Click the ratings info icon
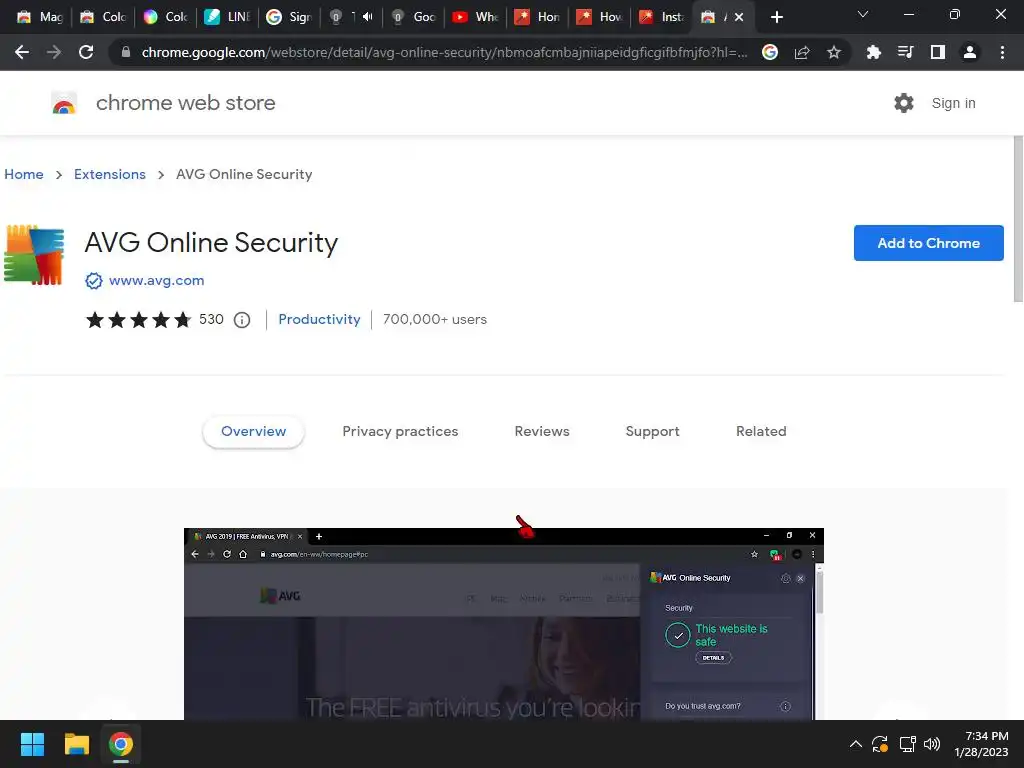Screen dimensions: 1024x768 point(242,320)
